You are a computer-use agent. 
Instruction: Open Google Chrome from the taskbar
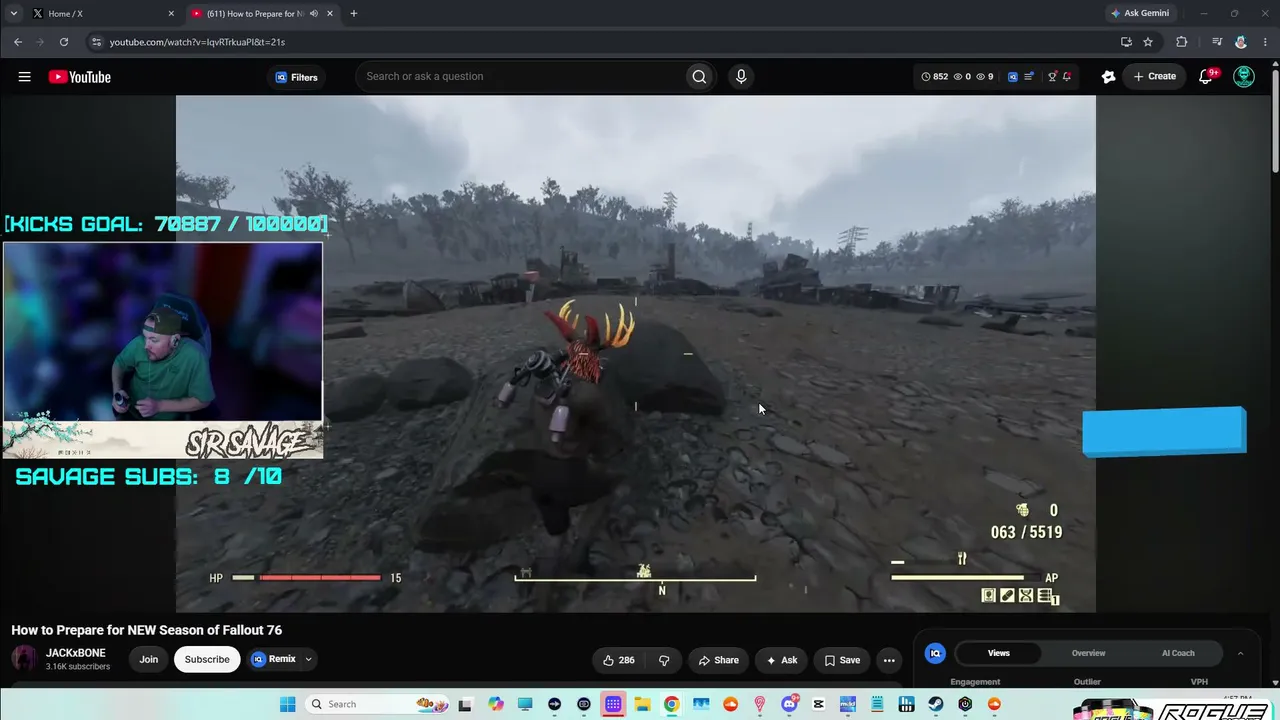click(672, 704)
